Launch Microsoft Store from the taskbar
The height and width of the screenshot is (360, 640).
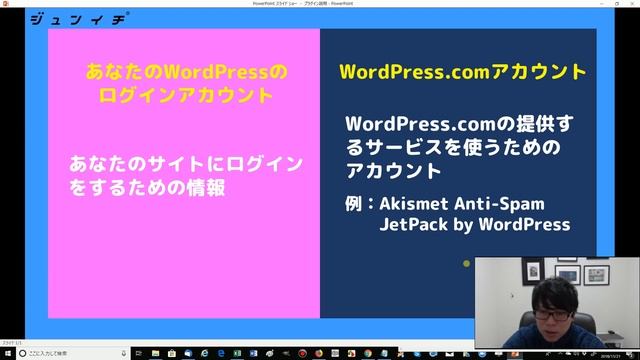[172, 353]
